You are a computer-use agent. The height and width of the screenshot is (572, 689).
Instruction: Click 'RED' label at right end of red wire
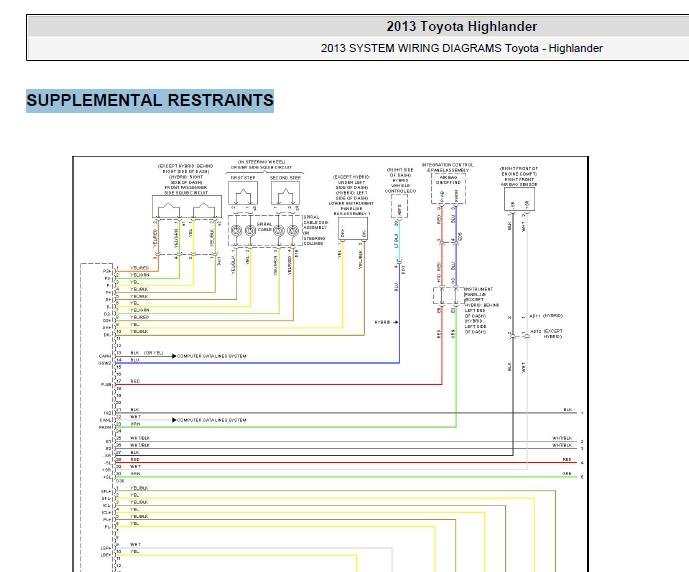click(567, 460)
